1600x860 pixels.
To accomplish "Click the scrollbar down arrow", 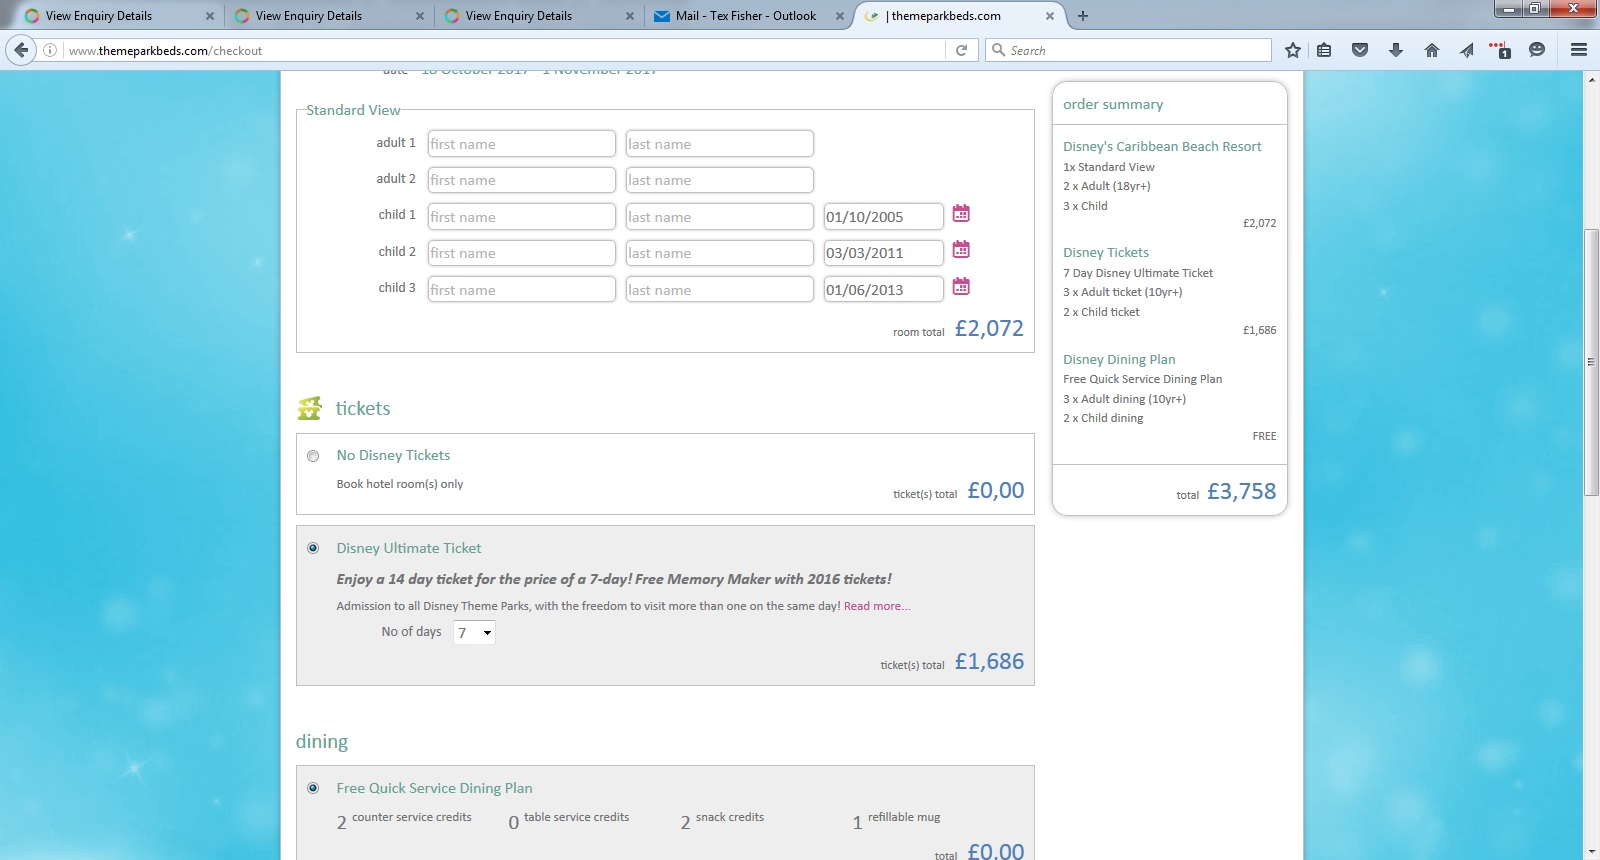I will [1591, 852].
